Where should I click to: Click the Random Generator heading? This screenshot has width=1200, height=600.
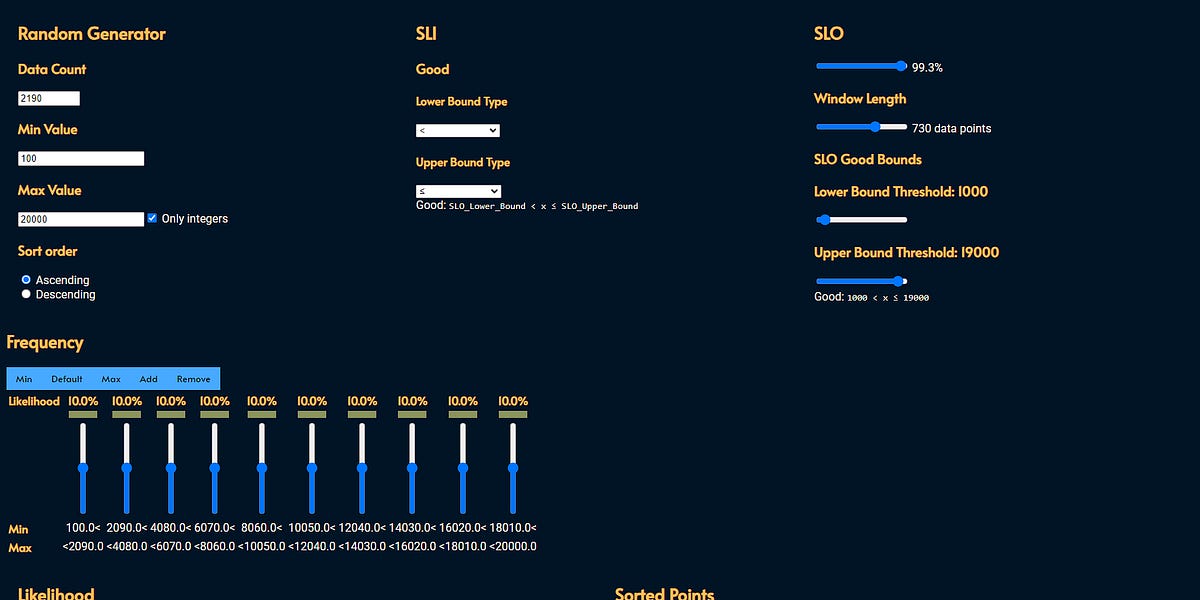92,34
